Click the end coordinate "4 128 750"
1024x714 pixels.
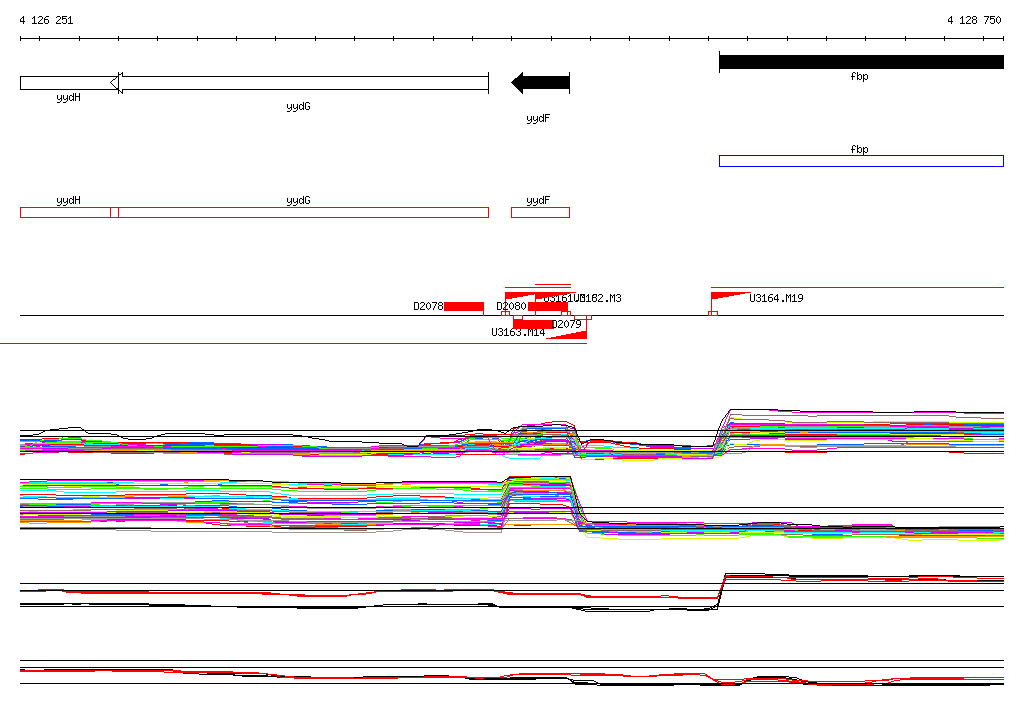(974, 20)
